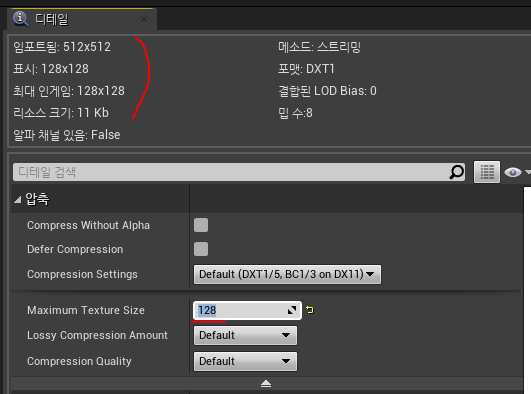The height and width of the screenshot is (394, 531).
Task: Click the 메소드: 스트리밍 text
Action: [x=319, y=47]
